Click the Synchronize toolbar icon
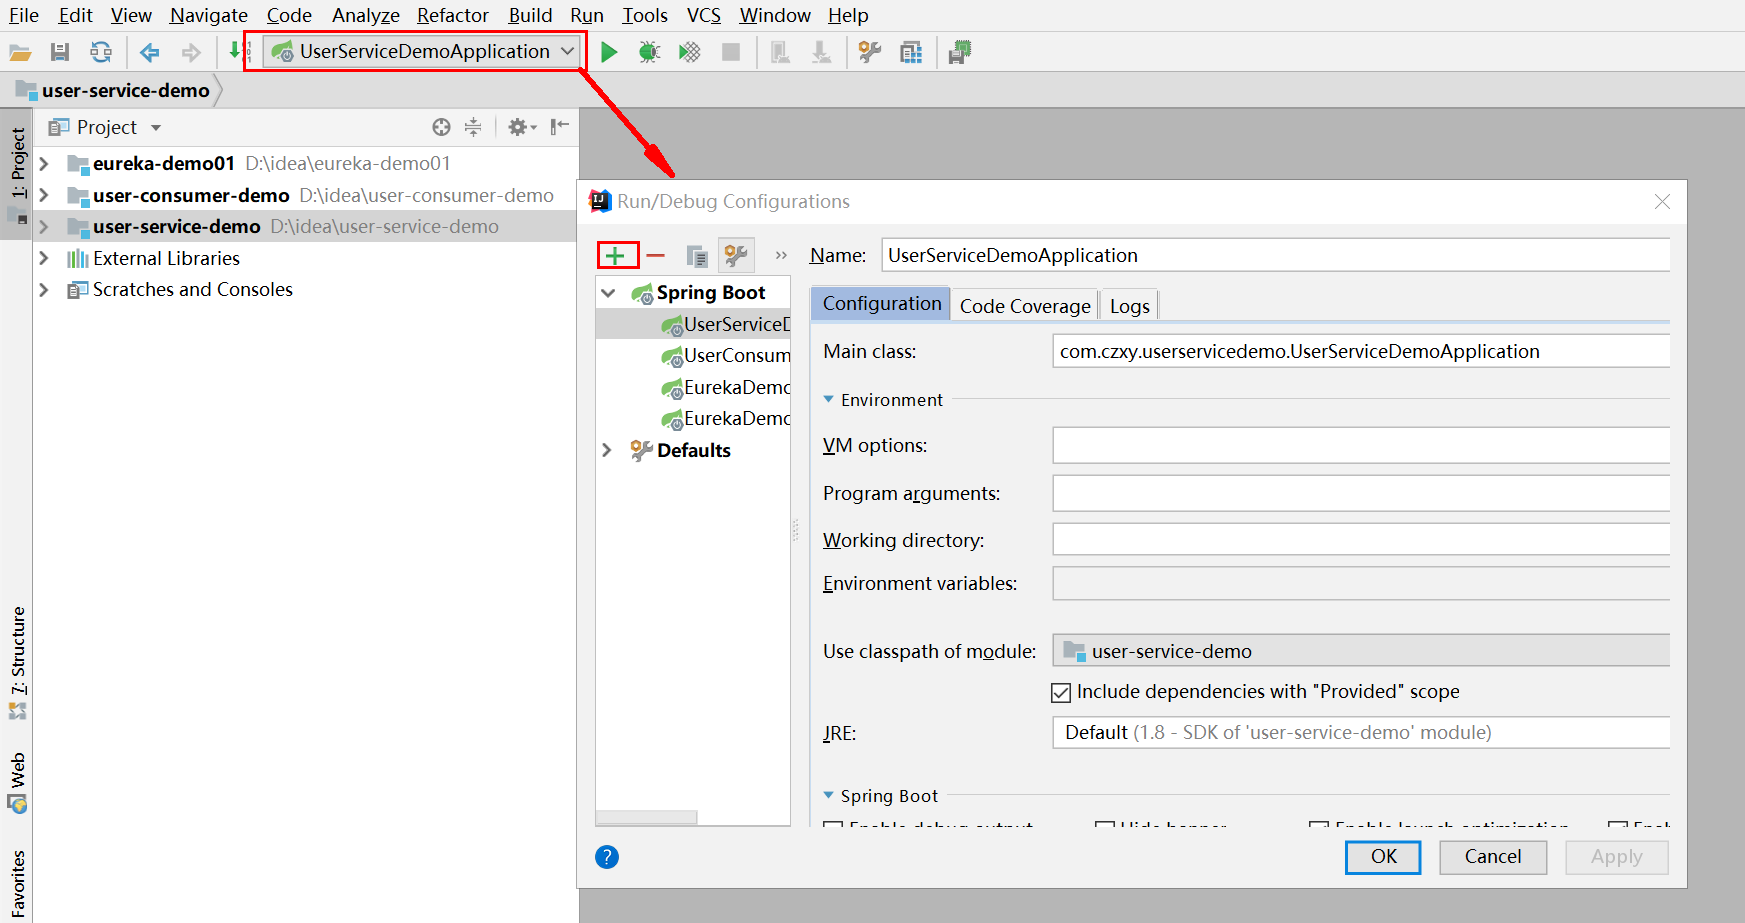This screenshot has width=1745, height=923. [x=101, y=52]
